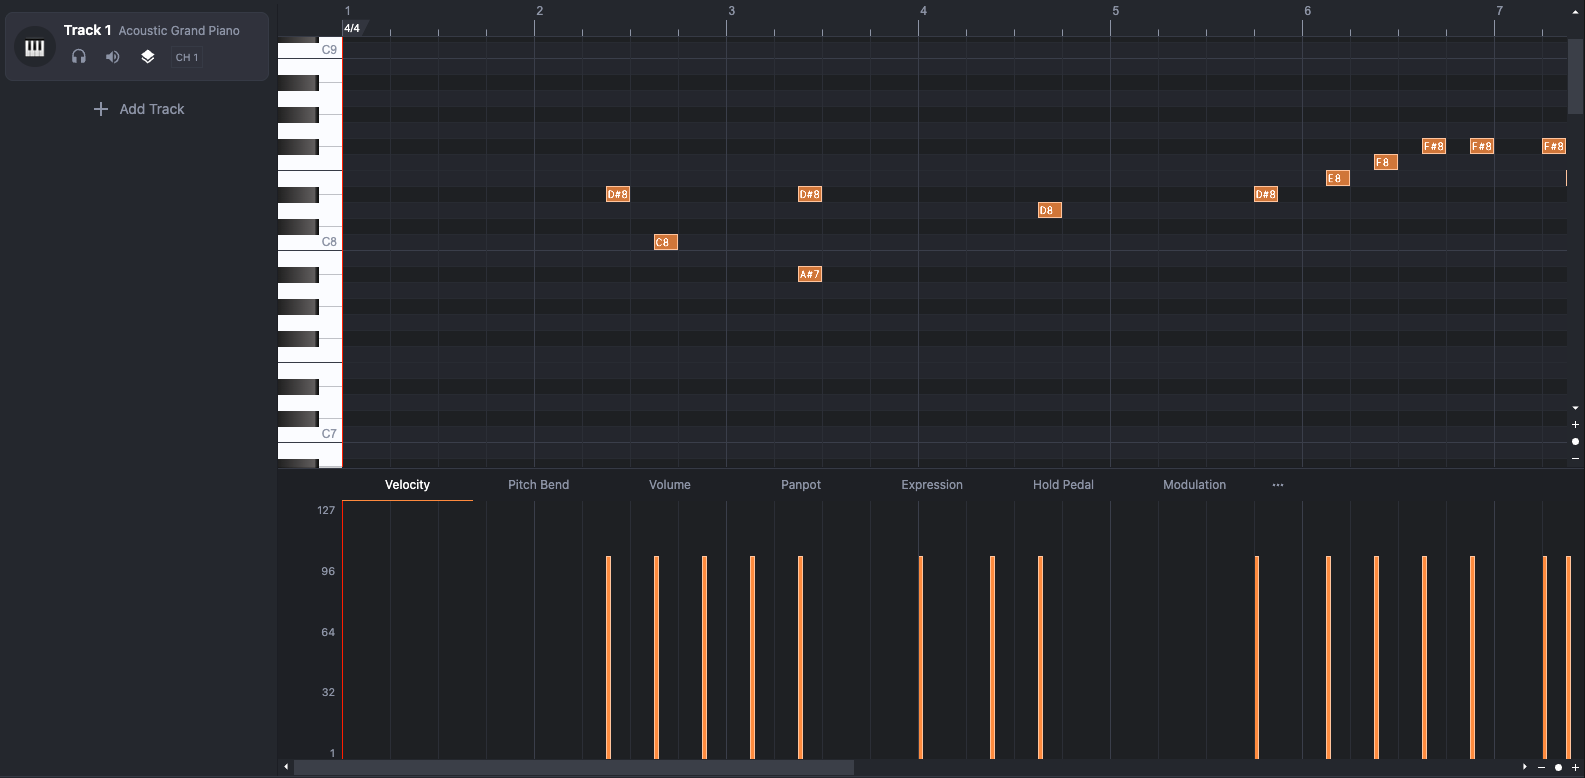
Task: Click the C7 piano key
Action: tap(310, 434)
